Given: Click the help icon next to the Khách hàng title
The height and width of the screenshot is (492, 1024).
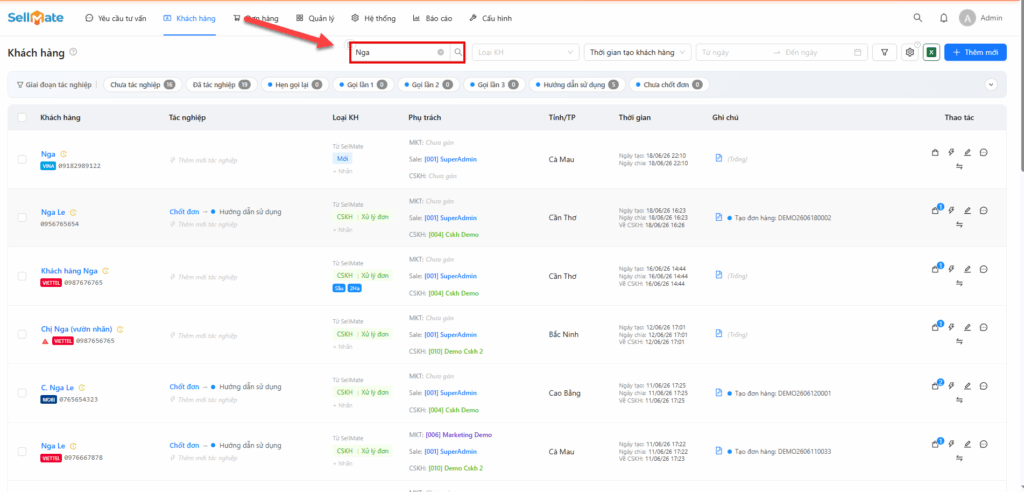Looking at the screenshot, I should click(73, 52).
